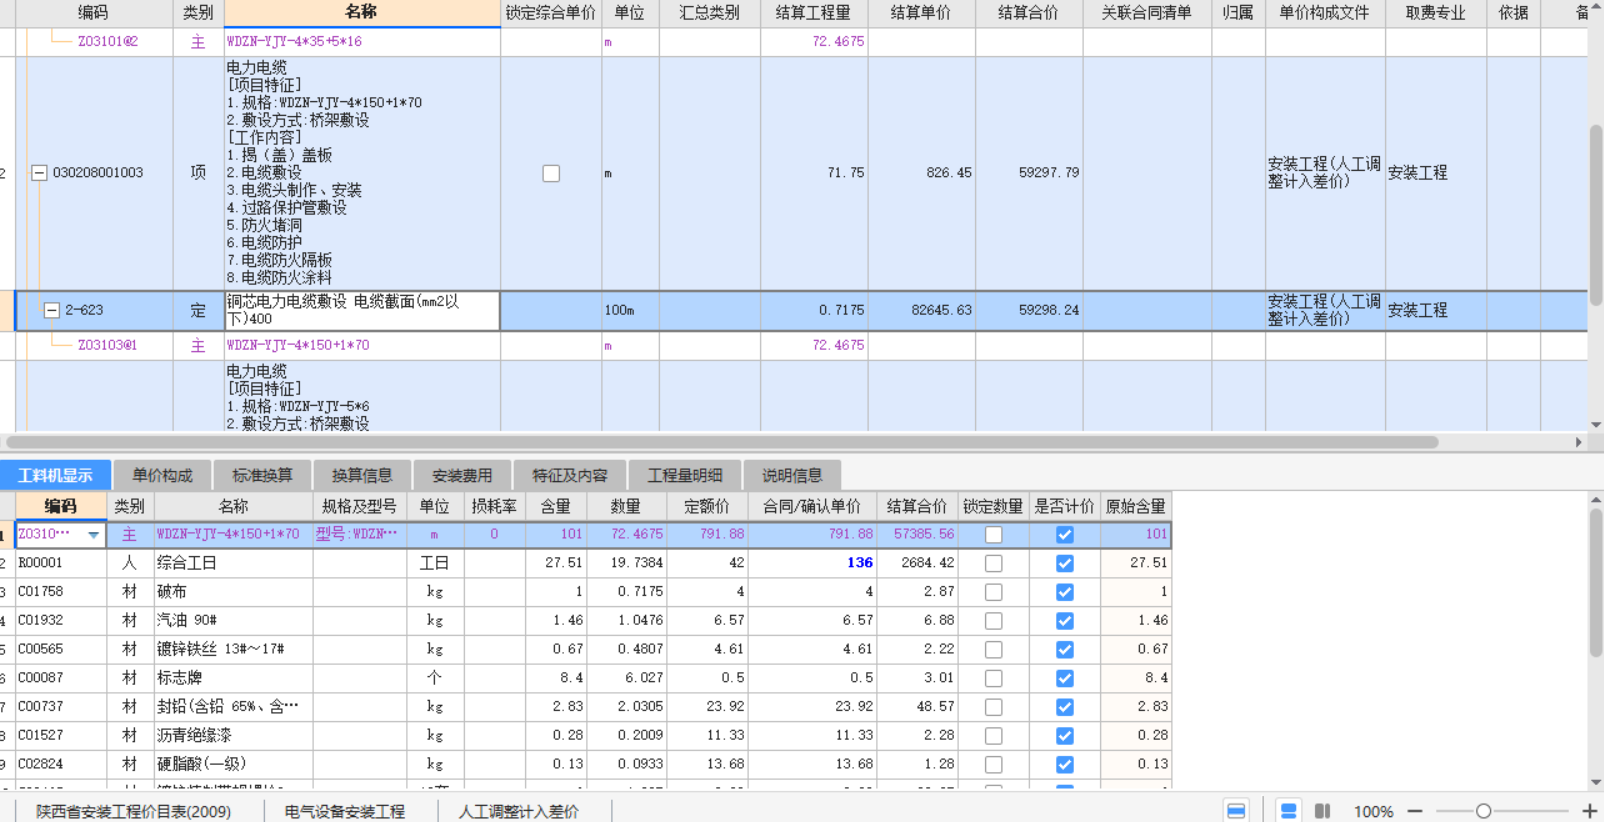
Task: Click the 结算工程量 column header
Action: tap(814, 12)
